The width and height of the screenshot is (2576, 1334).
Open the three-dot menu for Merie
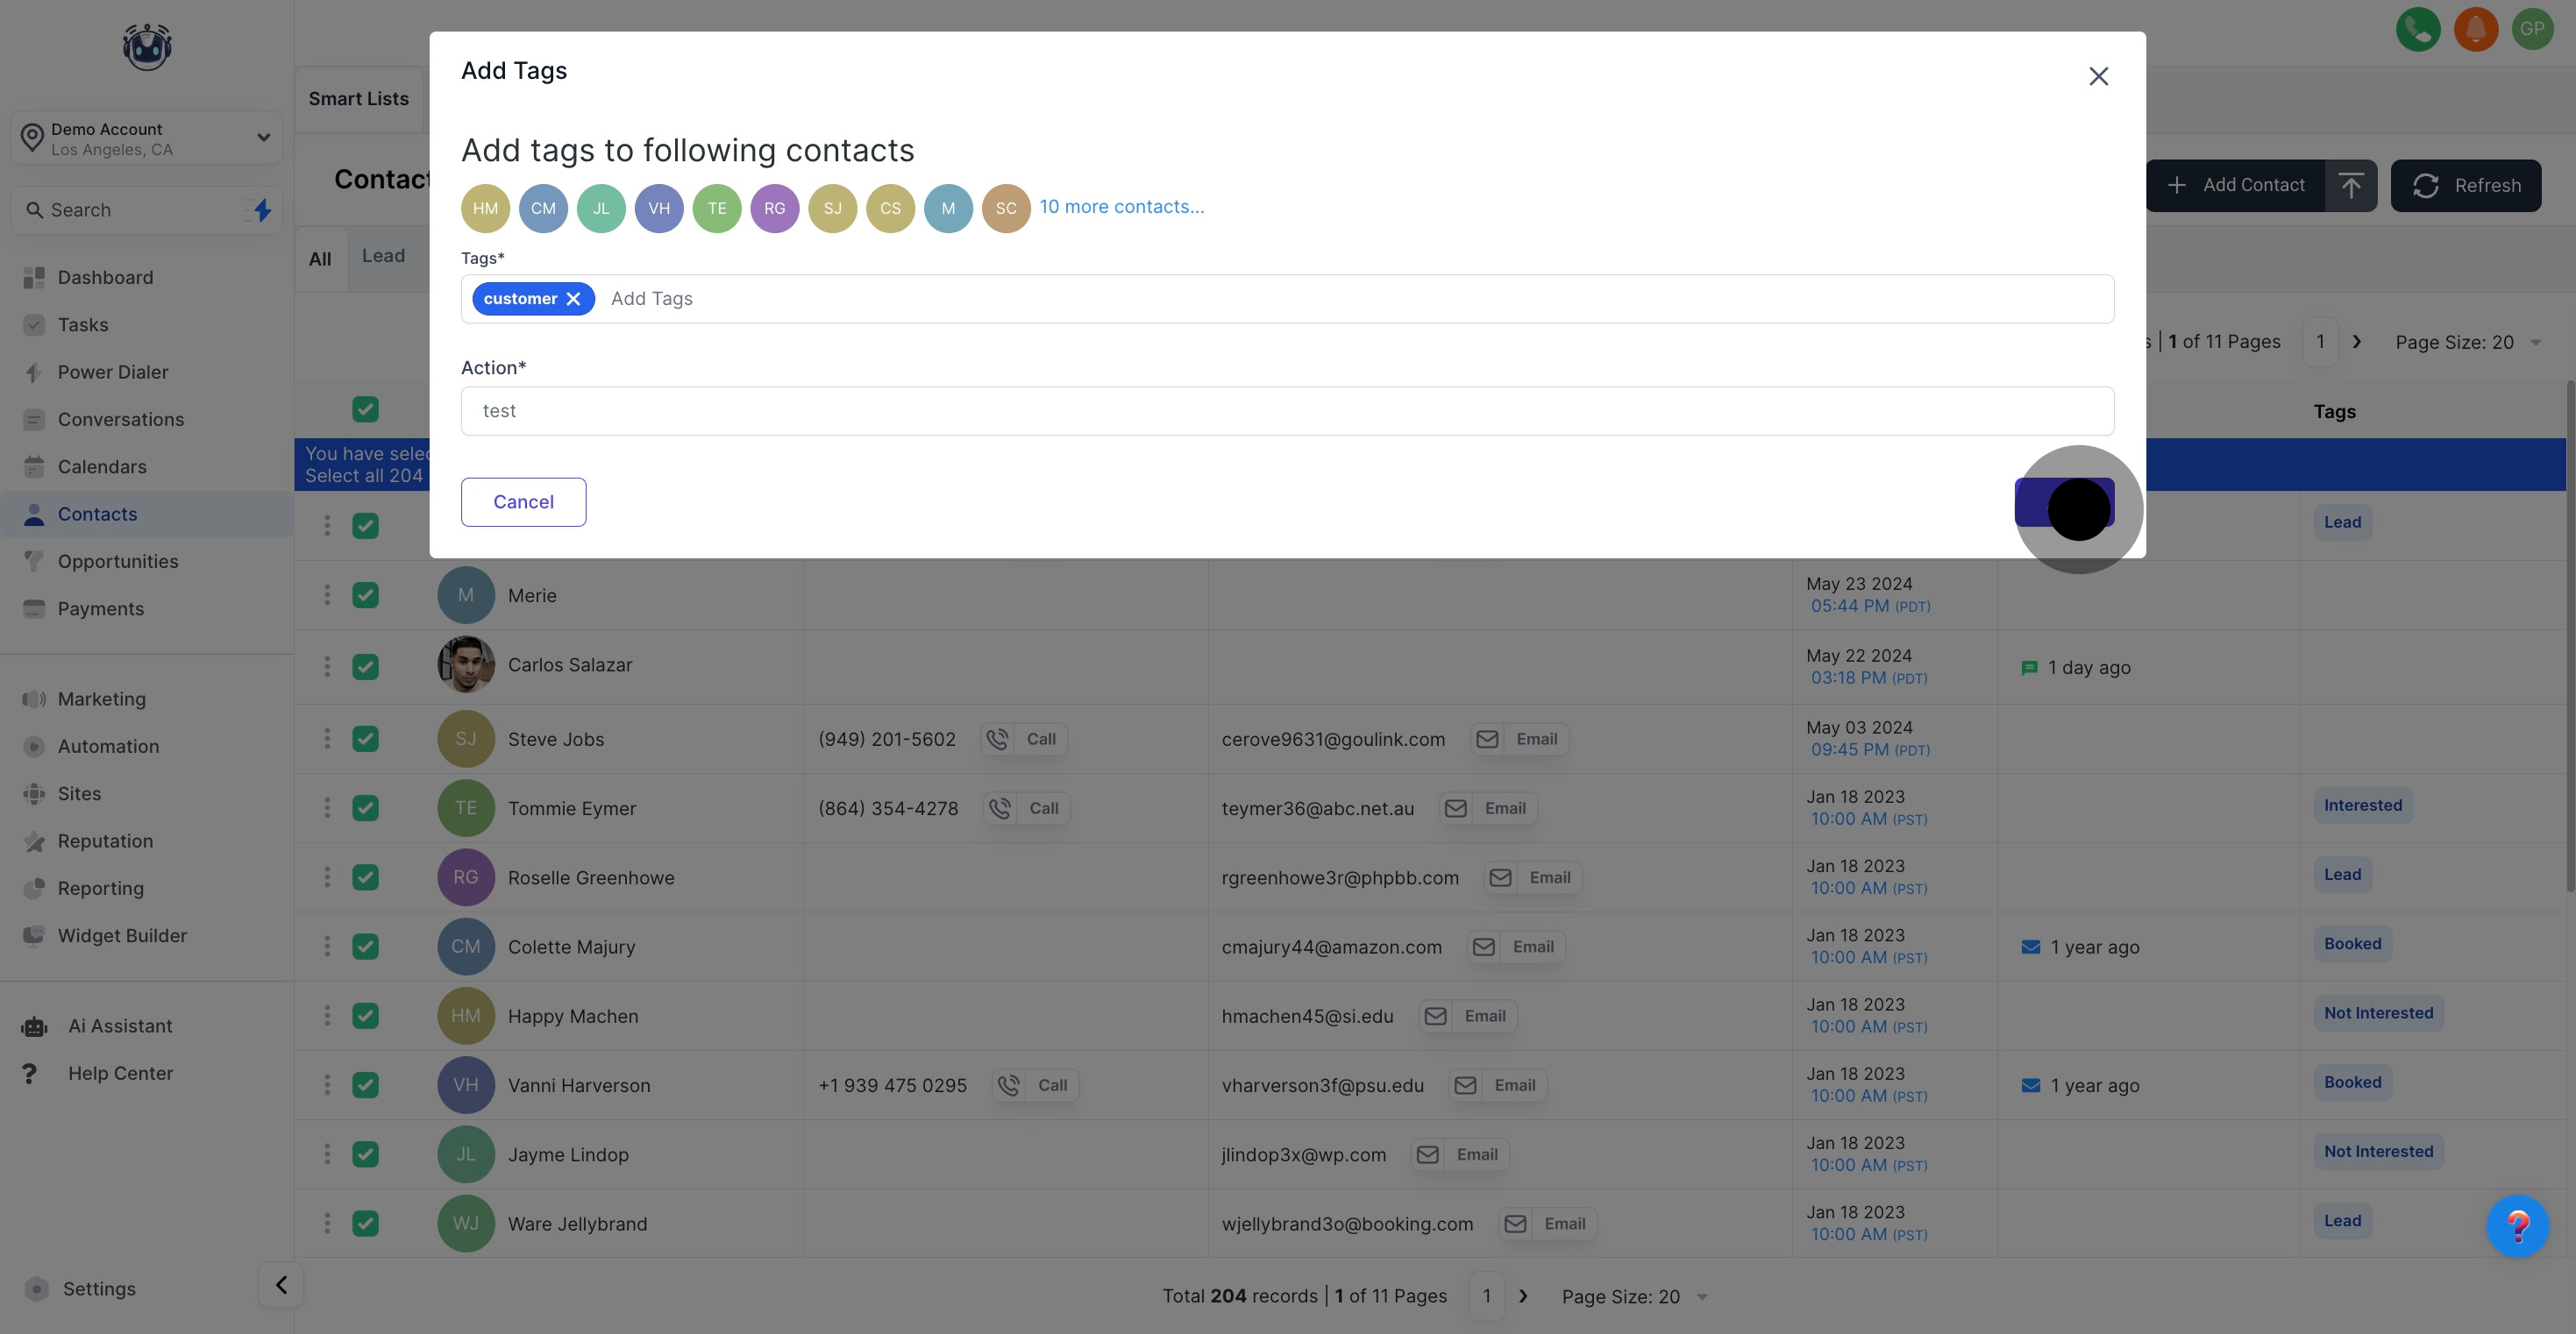tap(327, 595)
